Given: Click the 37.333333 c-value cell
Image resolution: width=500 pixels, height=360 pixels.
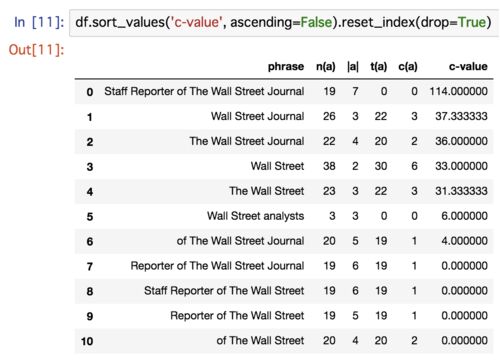Looking at the screenshot, I should [461, 116].
